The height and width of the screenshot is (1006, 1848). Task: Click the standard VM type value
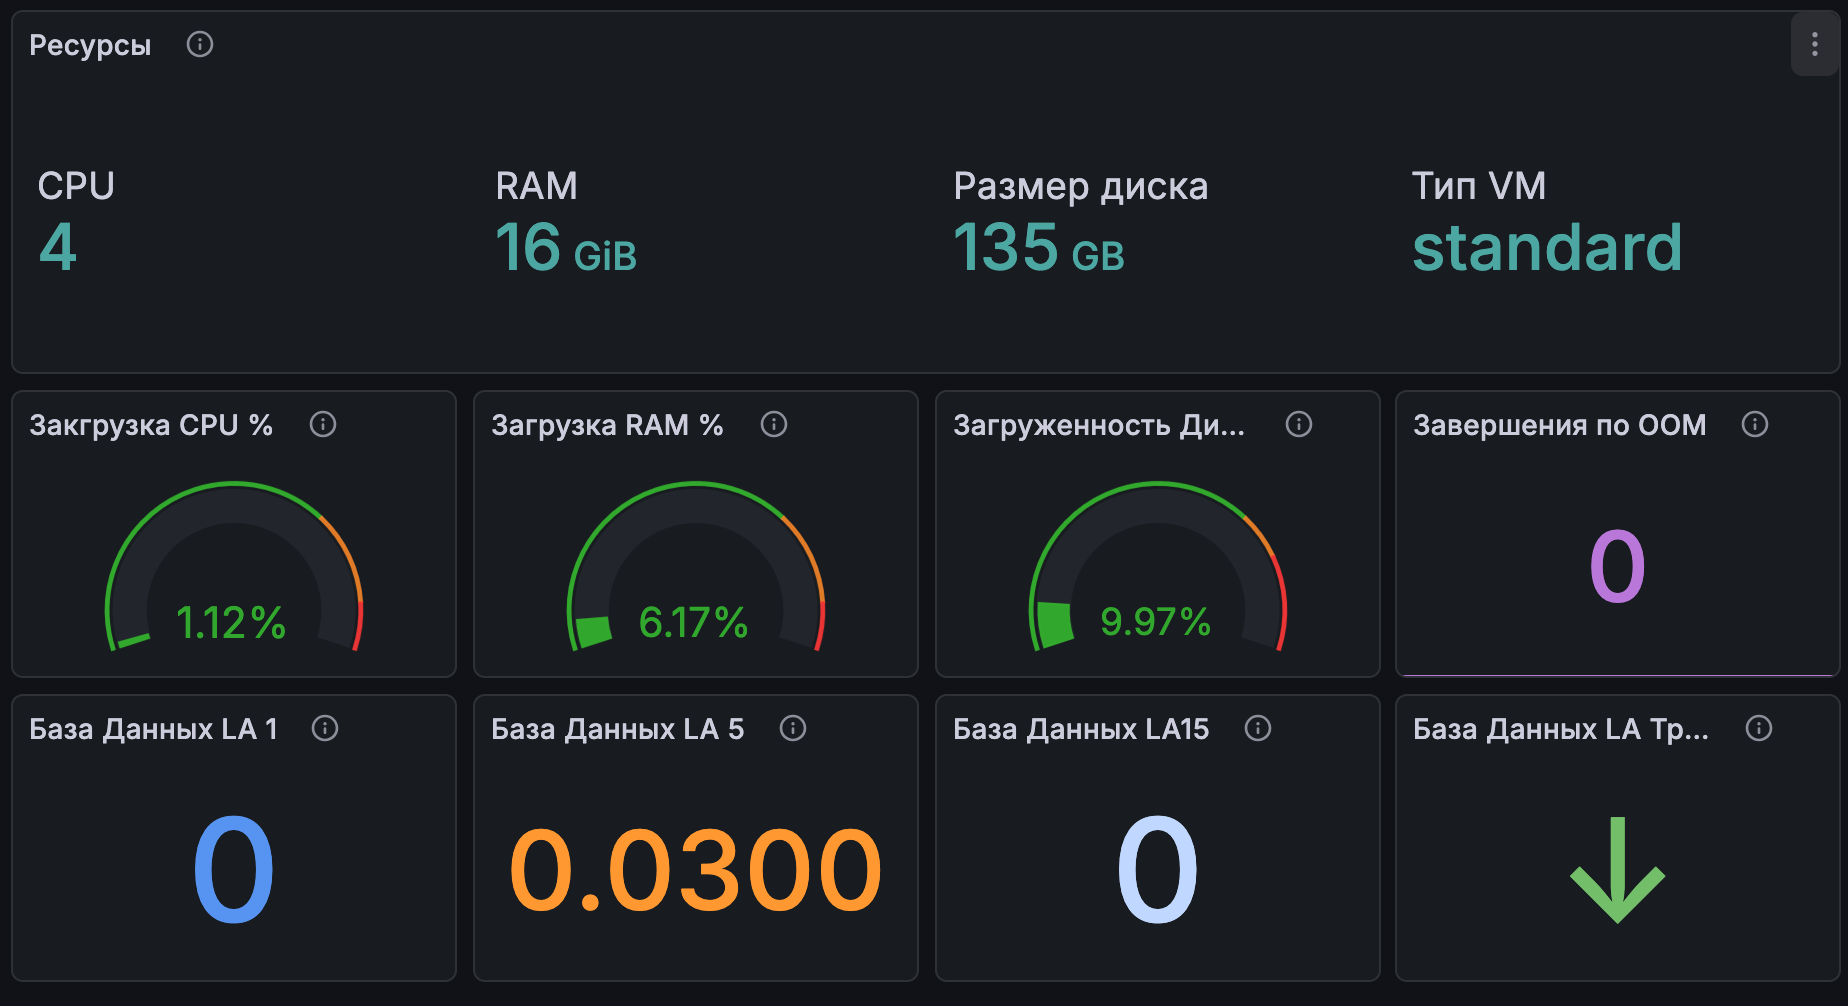[1547, 248]
